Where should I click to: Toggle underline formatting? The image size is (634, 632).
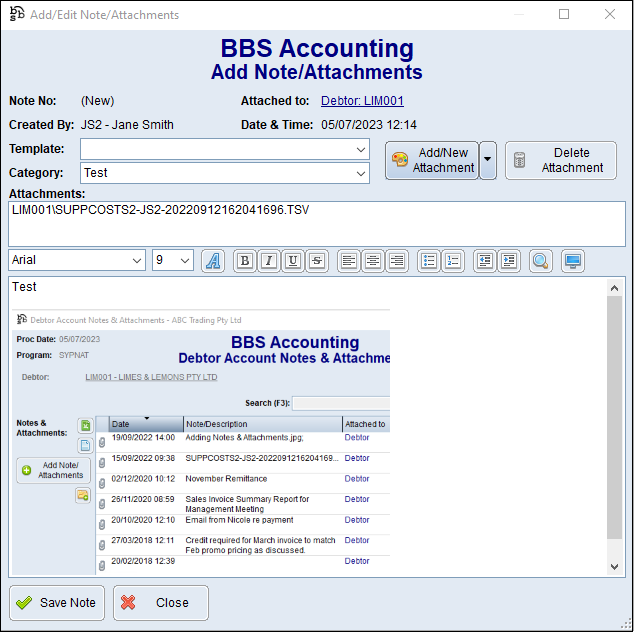(292, 261)
